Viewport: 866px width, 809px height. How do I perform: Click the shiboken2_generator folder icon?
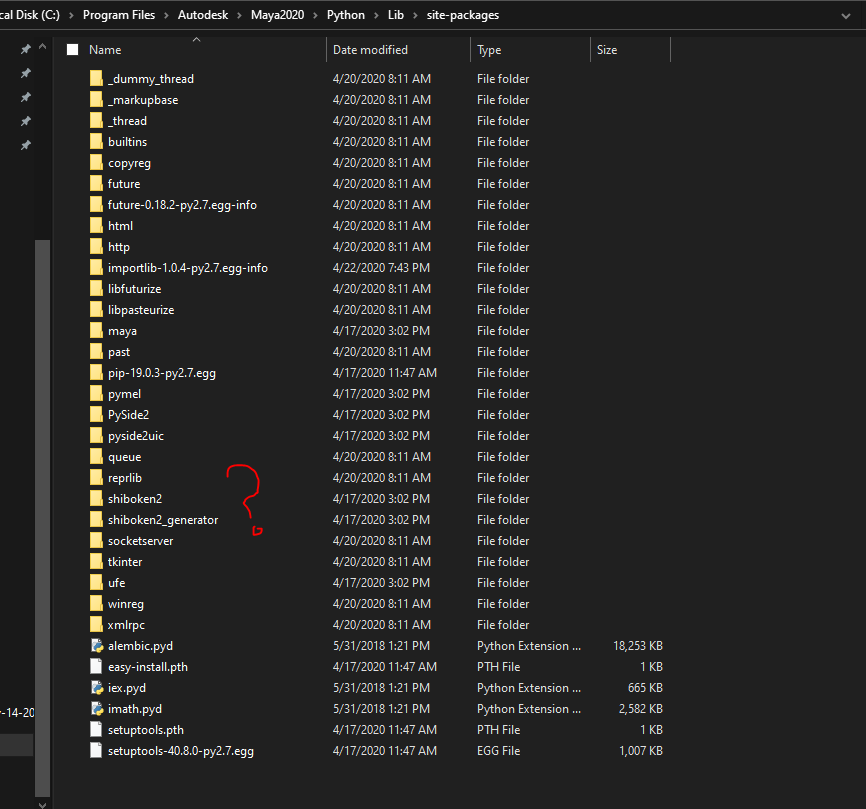[x=96, y=520]
